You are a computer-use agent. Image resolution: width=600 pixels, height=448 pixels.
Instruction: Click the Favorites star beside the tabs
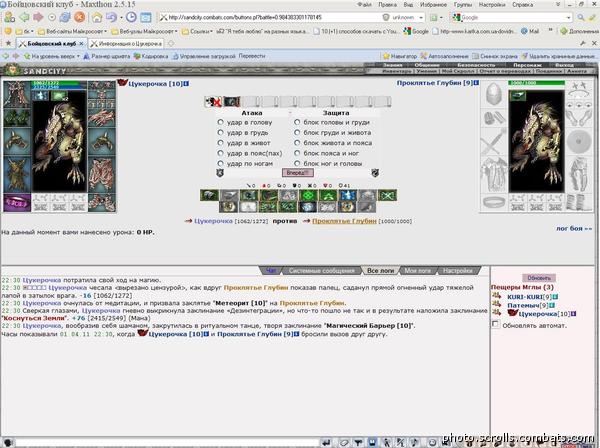click(x=8, y=44)
